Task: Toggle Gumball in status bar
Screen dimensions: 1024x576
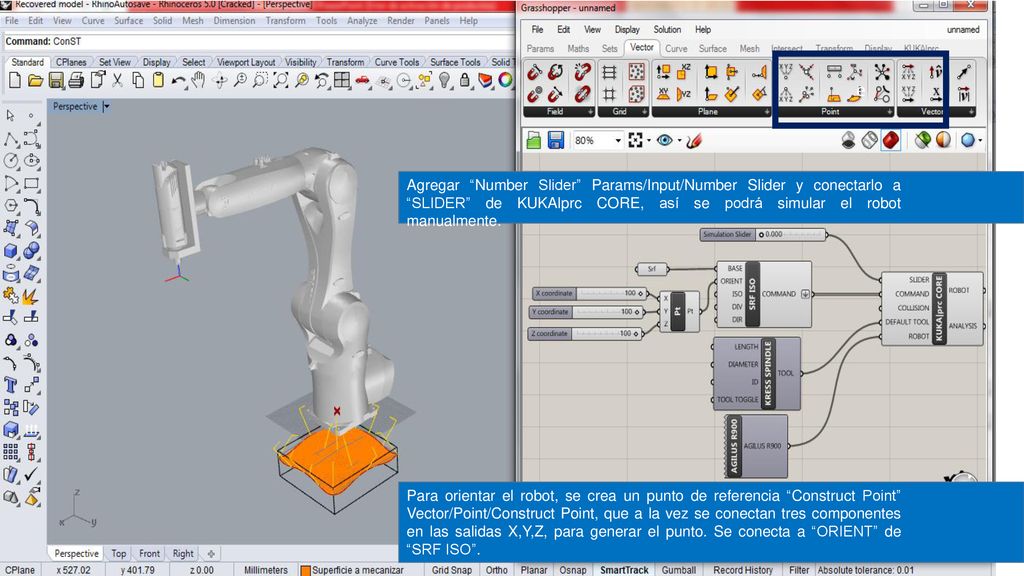Action: pyautogui.click(x=679, y=569)
